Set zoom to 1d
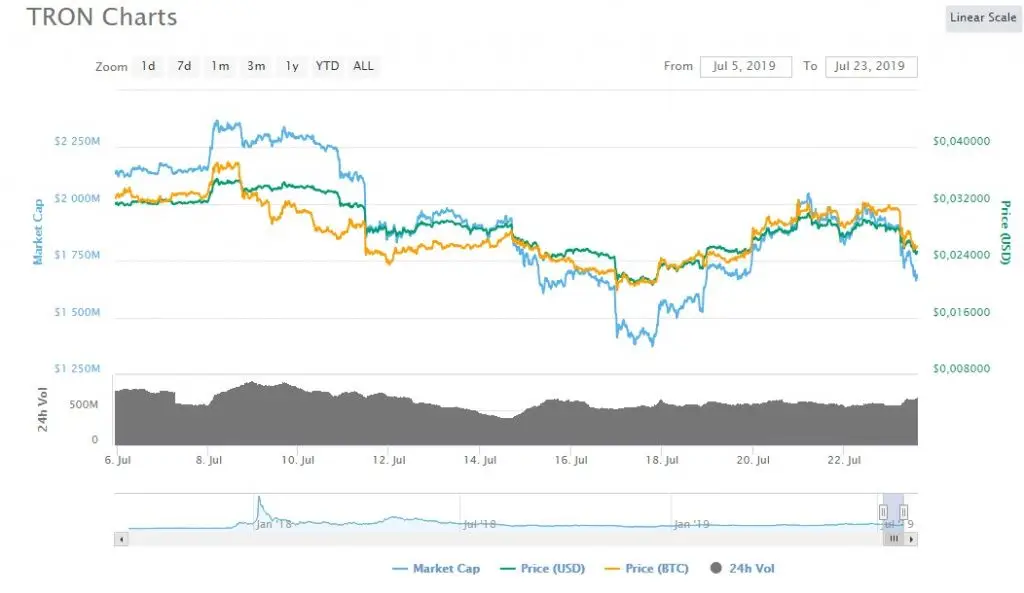 148,66
